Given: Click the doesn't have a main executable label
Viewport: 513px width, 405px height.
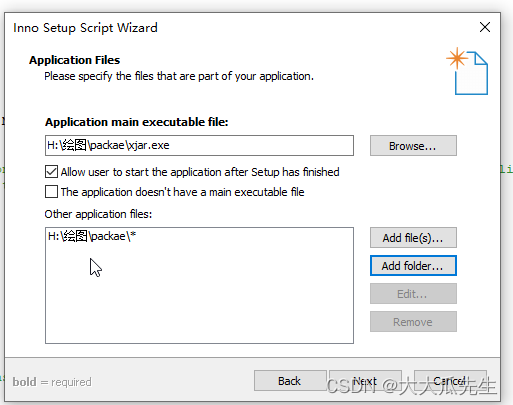Looking at the screenshot, I should (182, 192).
